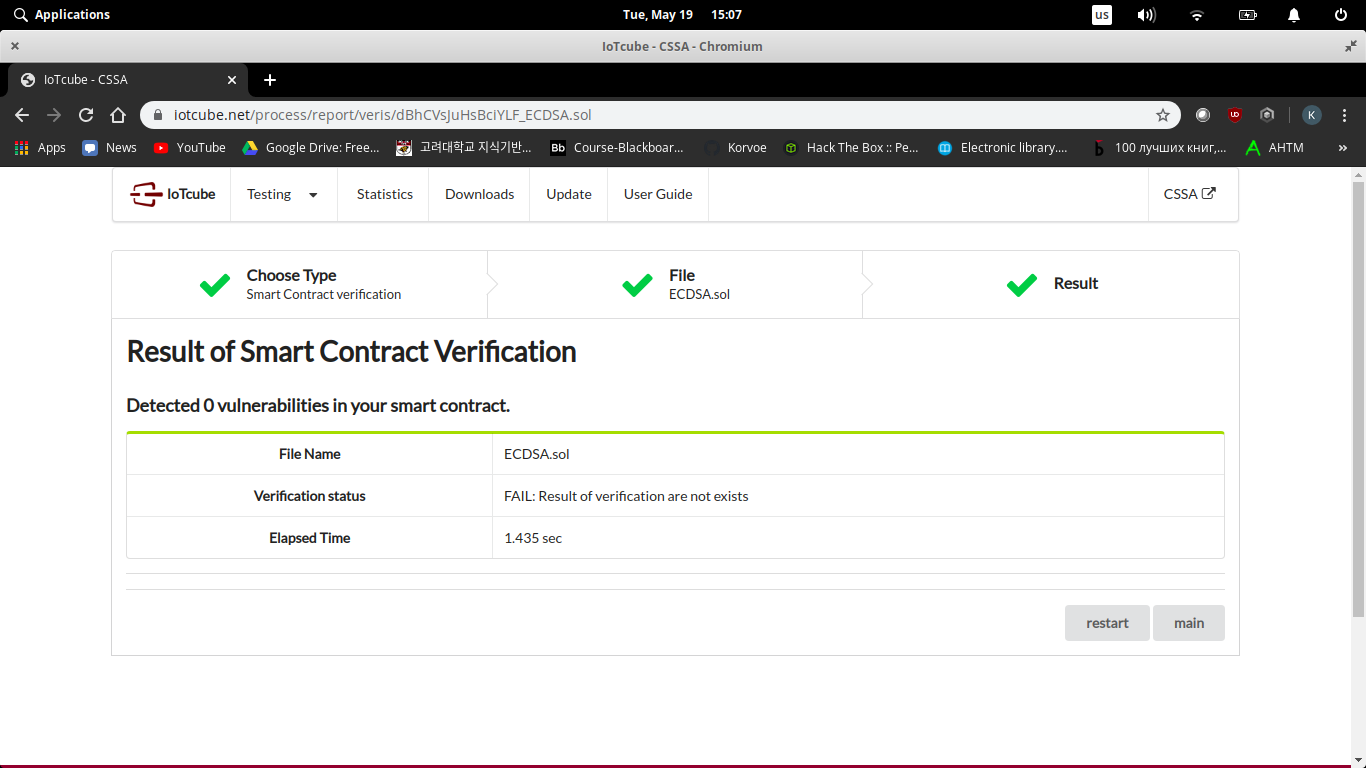Go to the browser home page icon
Viewport: 1366px width, 768px height.
click(118, 115)
